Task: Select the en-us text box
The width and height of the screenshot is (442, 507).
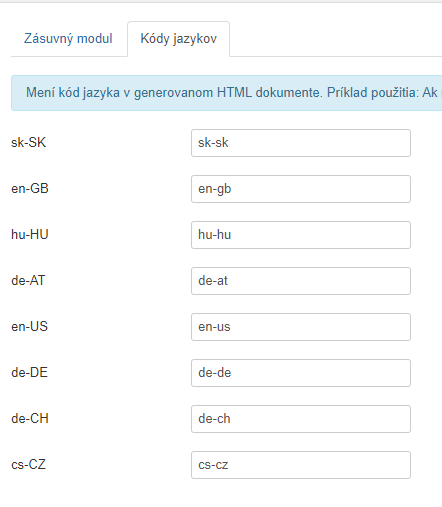Action: 301,327
